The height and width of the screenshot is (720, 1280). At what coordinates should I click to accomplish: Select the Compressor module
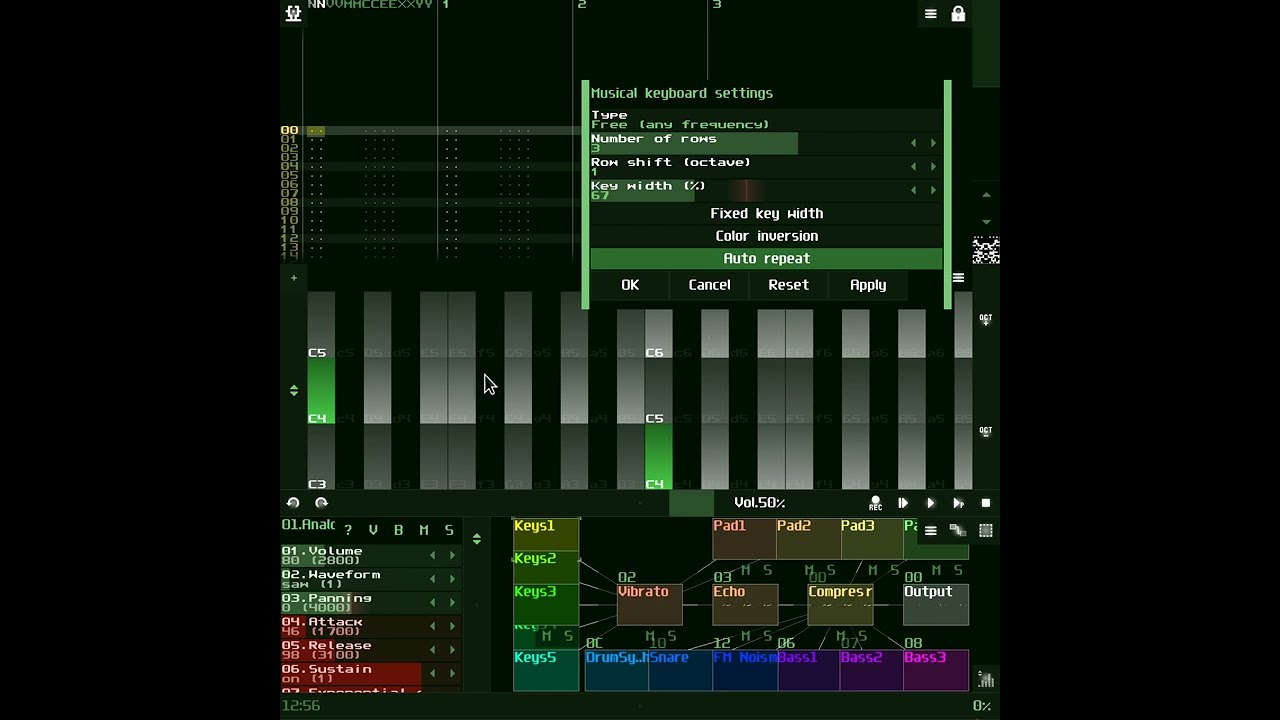tap(840, 604)
